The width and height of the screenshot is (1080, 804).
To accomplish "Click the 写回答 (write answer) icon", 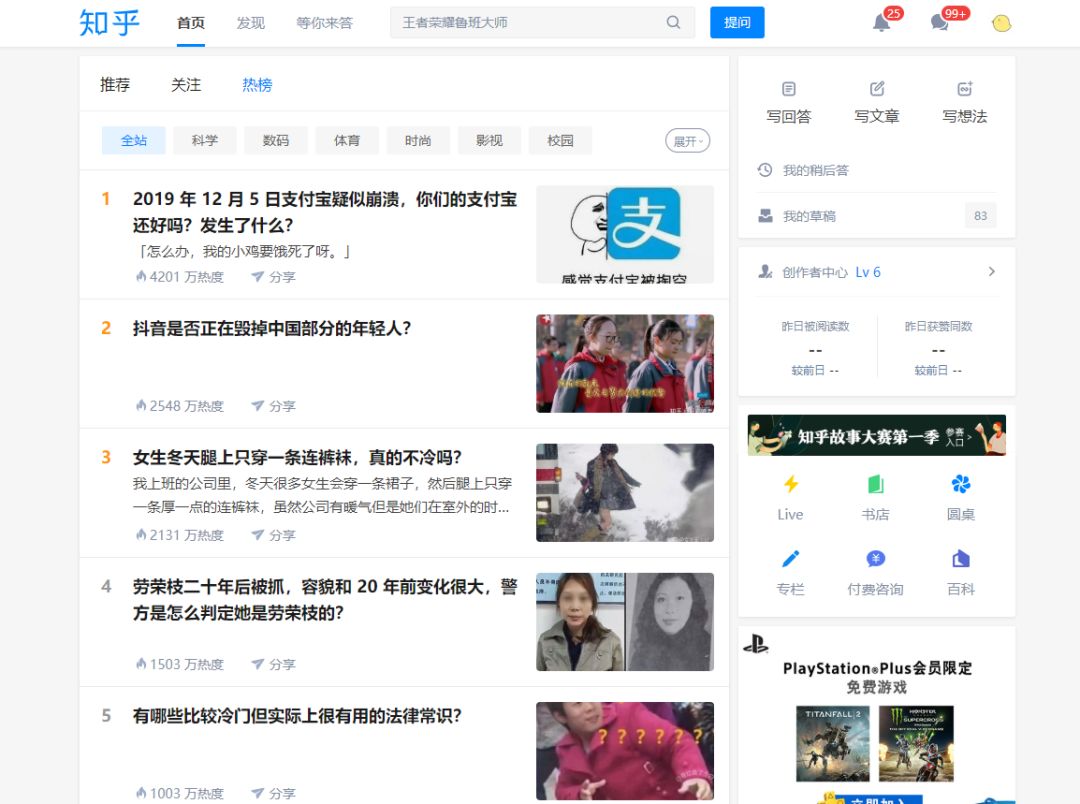I will point(789,88).
